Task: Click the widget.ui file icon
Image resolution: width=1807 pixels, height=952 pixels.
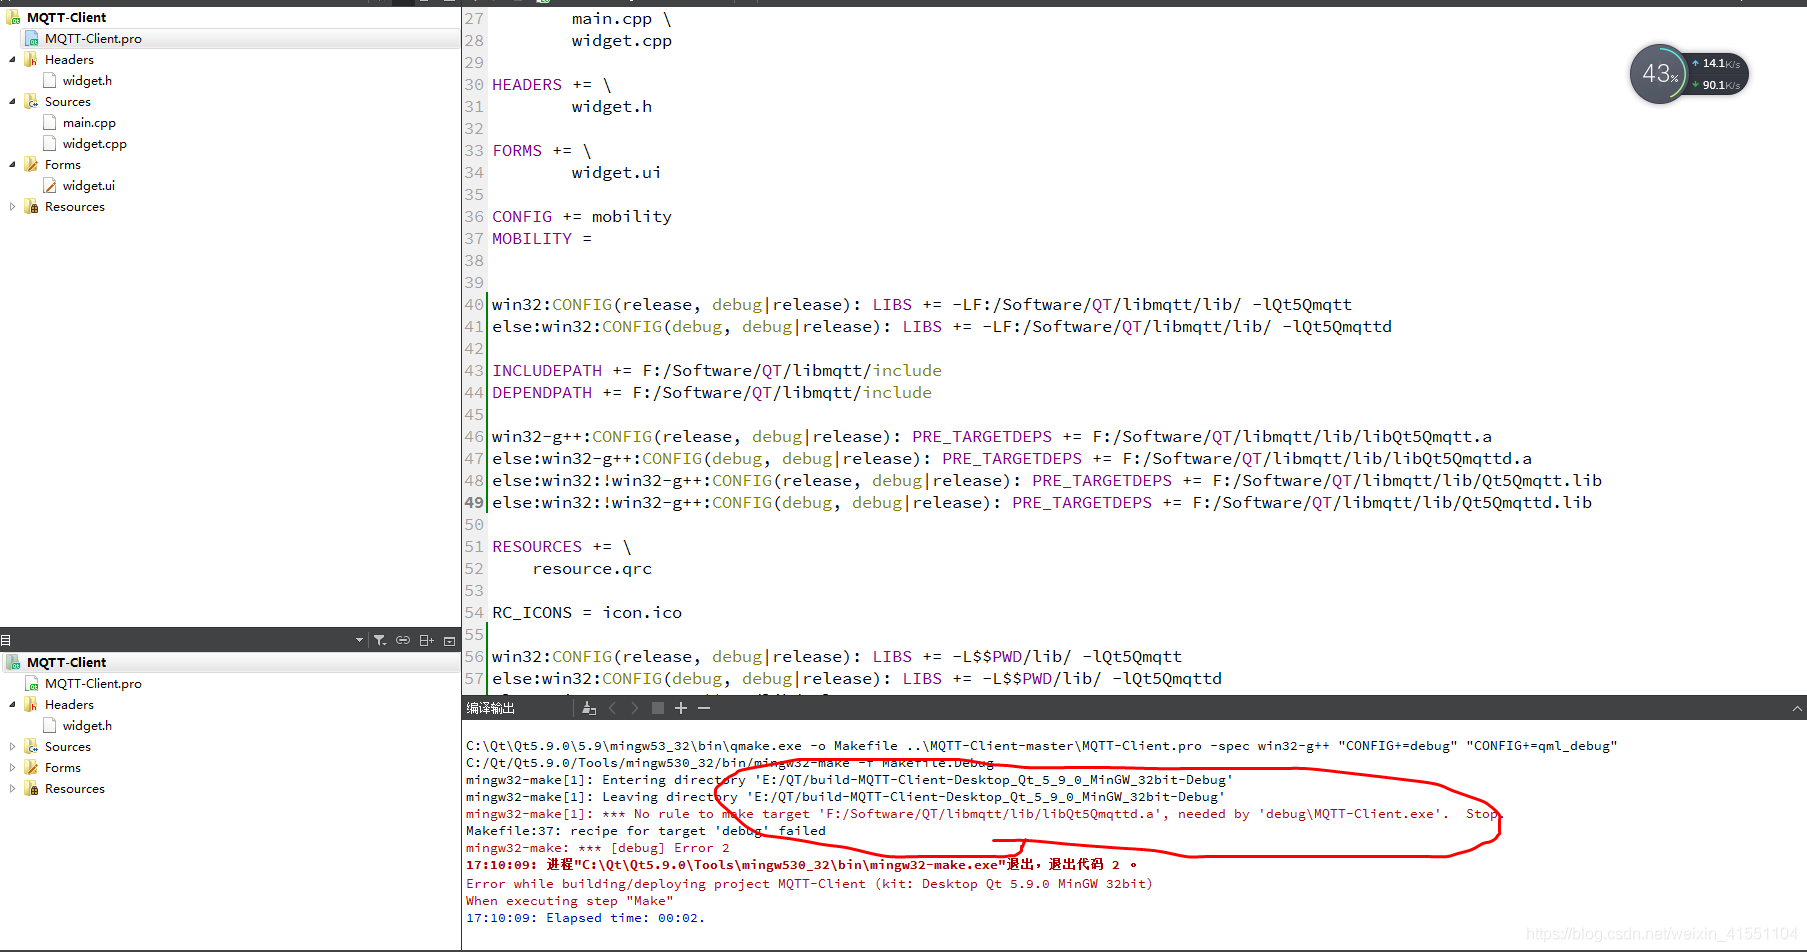Action: tap(50, 186)
